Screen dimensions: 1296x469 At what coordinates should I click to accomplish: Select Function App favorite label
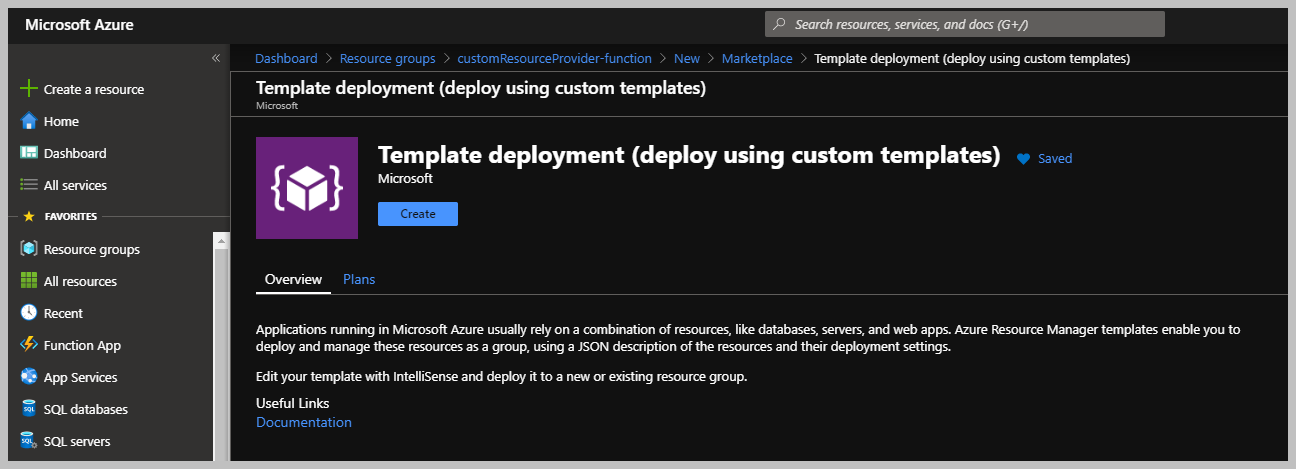click(x=82, y=345)
